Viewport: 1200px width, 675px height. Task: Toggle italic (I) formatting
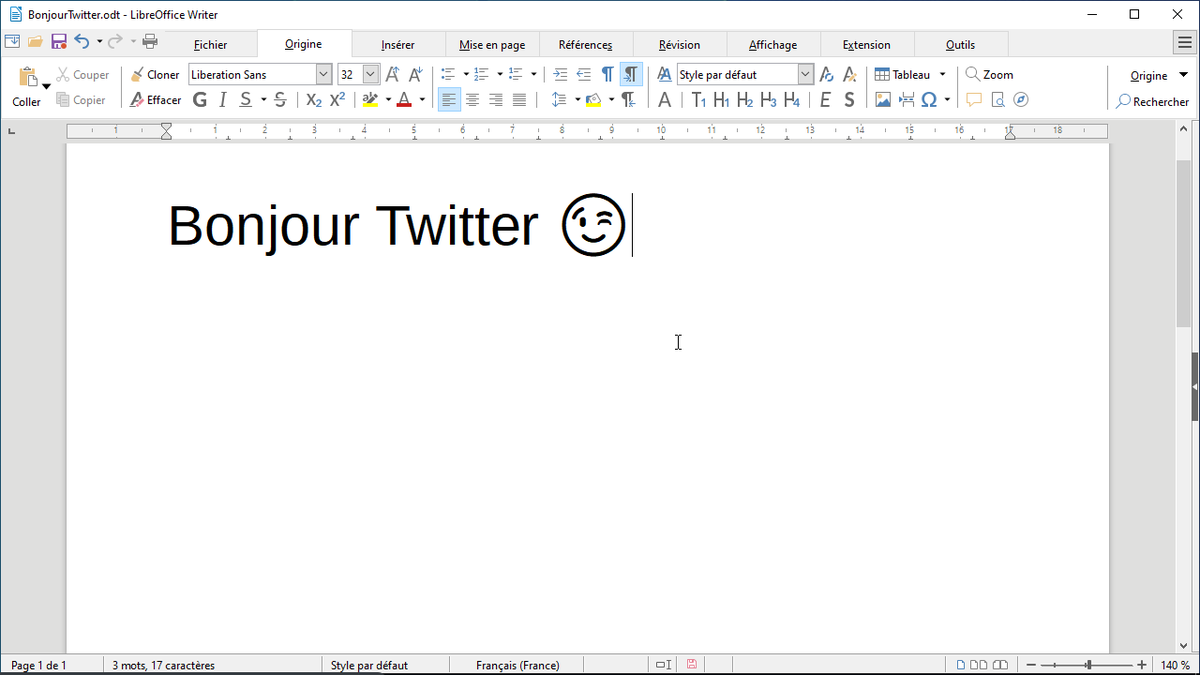point(222,100)
